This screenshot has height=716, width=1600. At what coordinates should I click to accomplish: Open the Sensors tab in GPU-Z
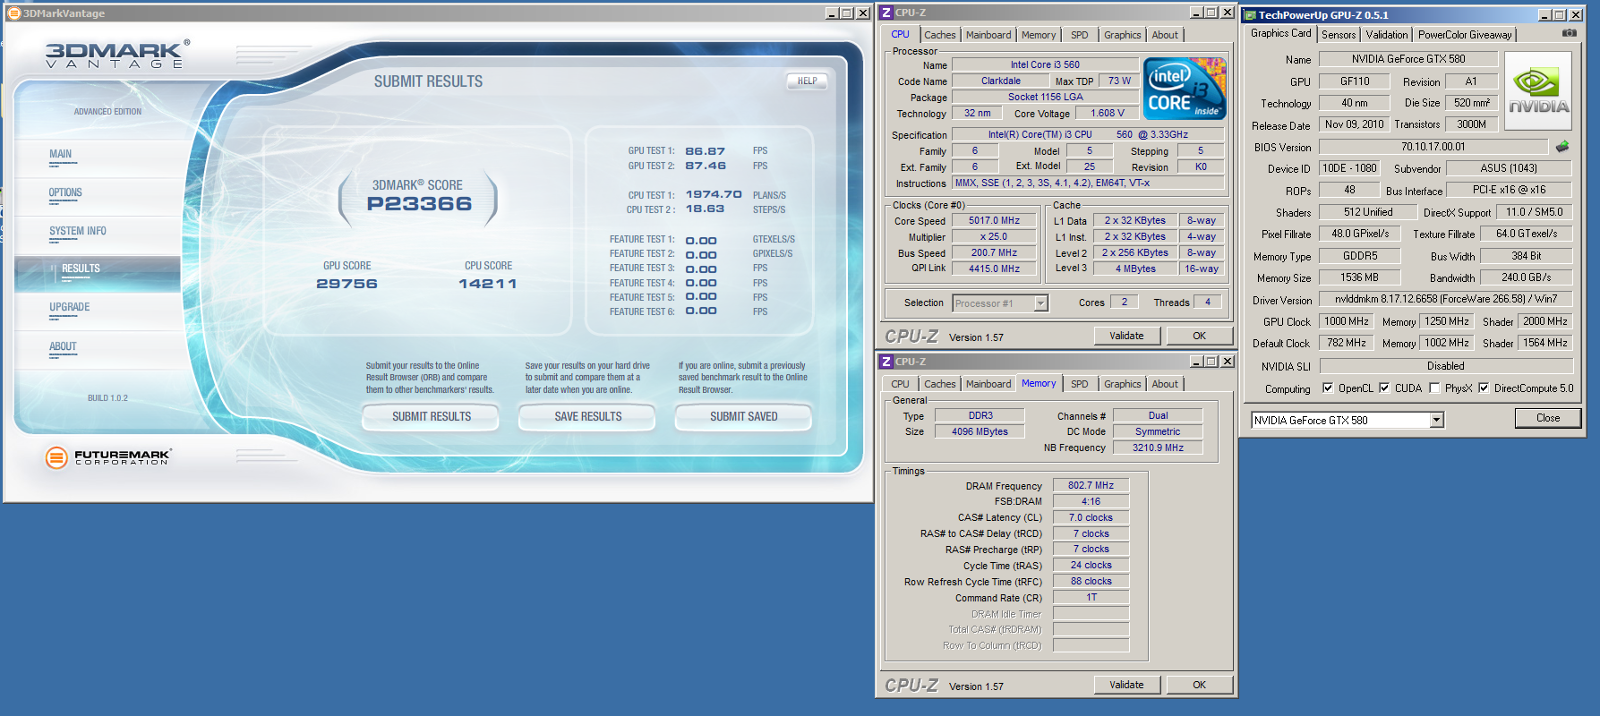[1338, 35]
